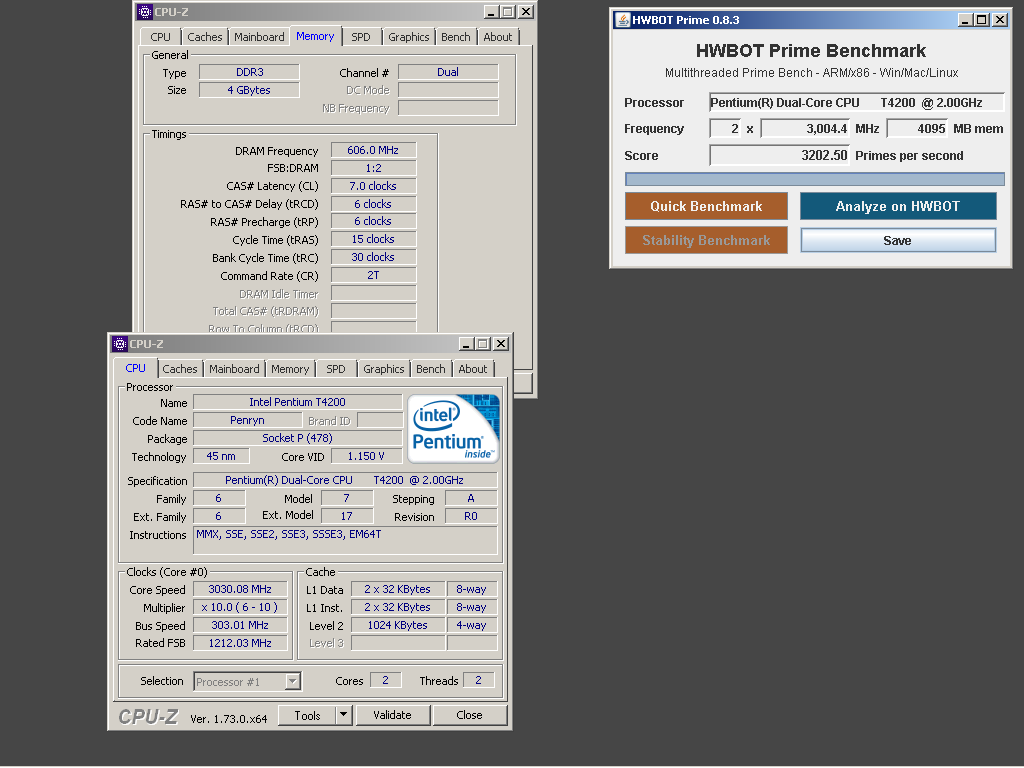
Task: Open the Tools dropdown arrow in CPU-Z
Action: click(x=344, y=715)
